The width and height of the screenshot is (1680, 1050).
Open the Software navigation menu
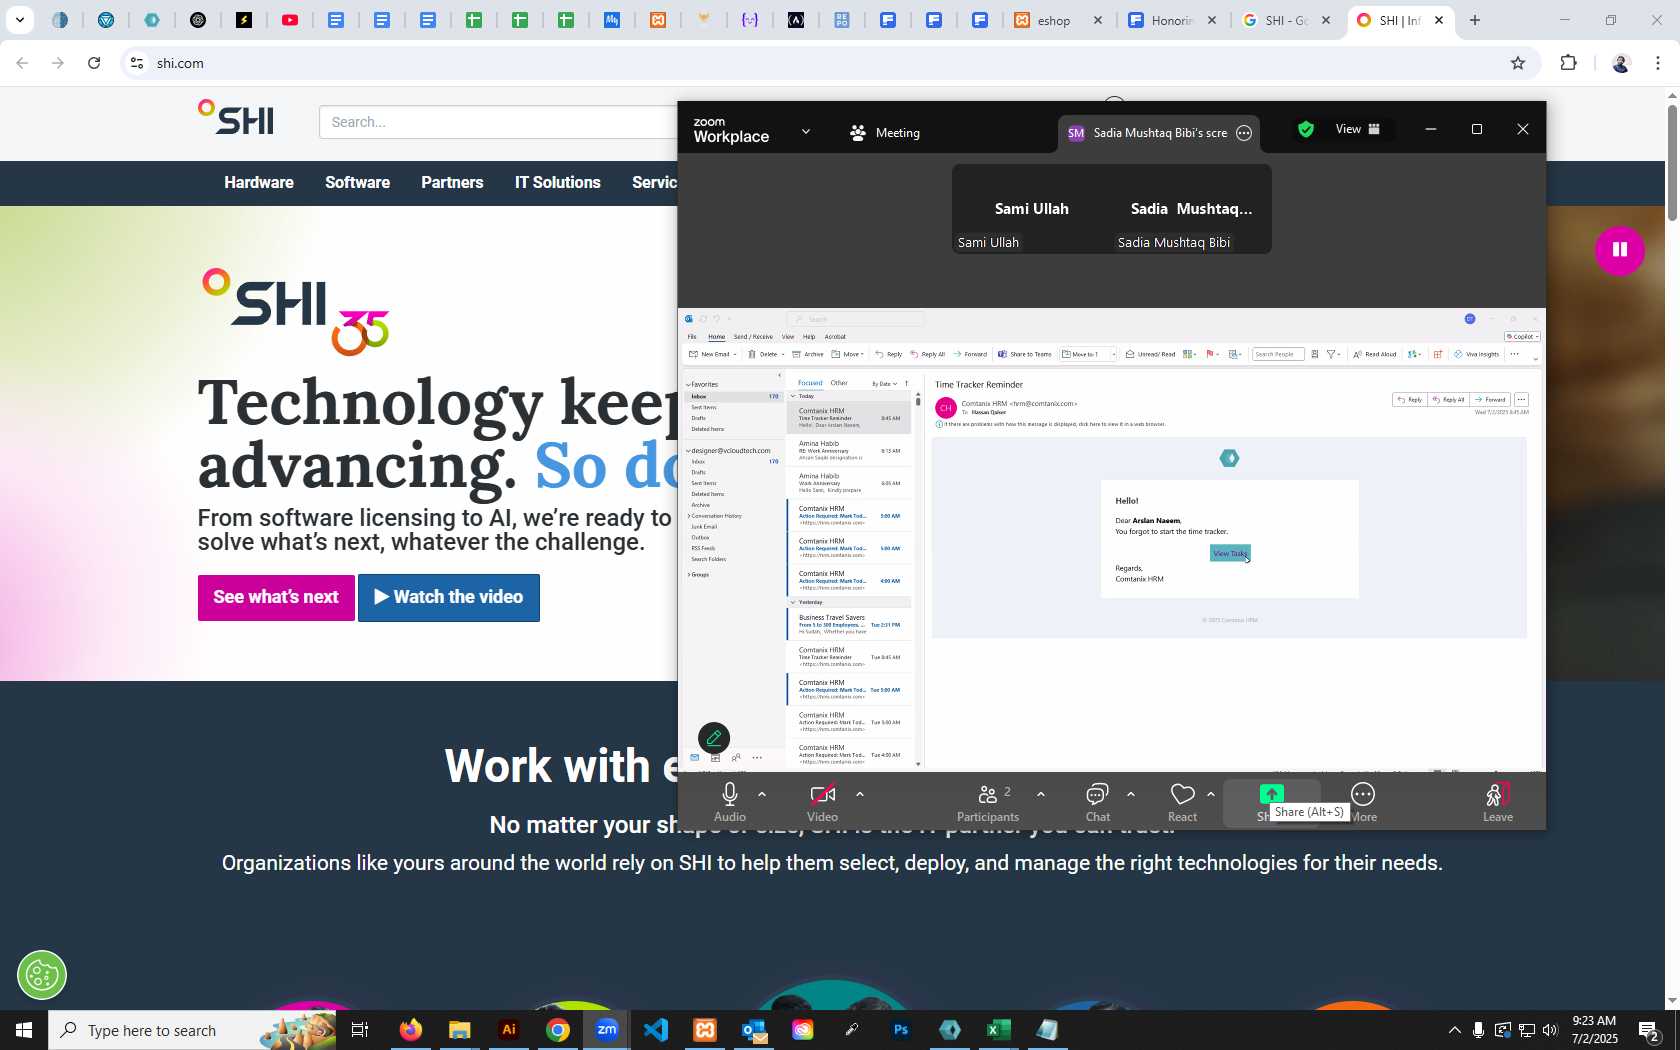tap(357, 182)
